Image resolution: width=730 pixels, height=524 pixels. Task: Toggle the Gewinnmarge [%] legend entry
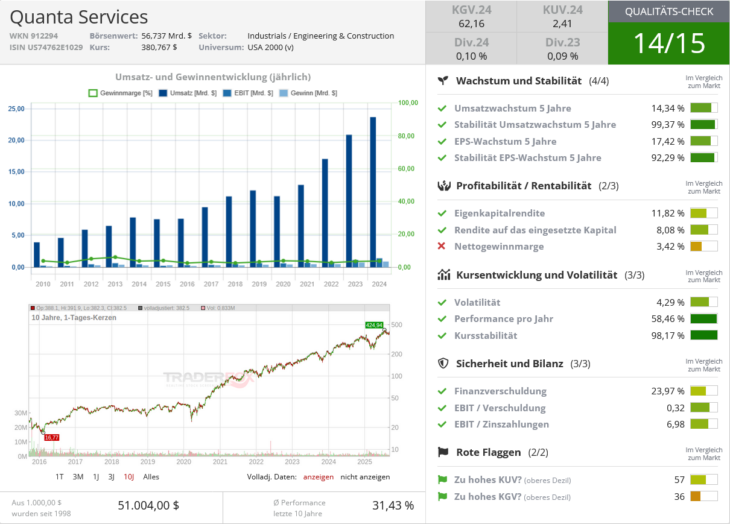point(121,93)
